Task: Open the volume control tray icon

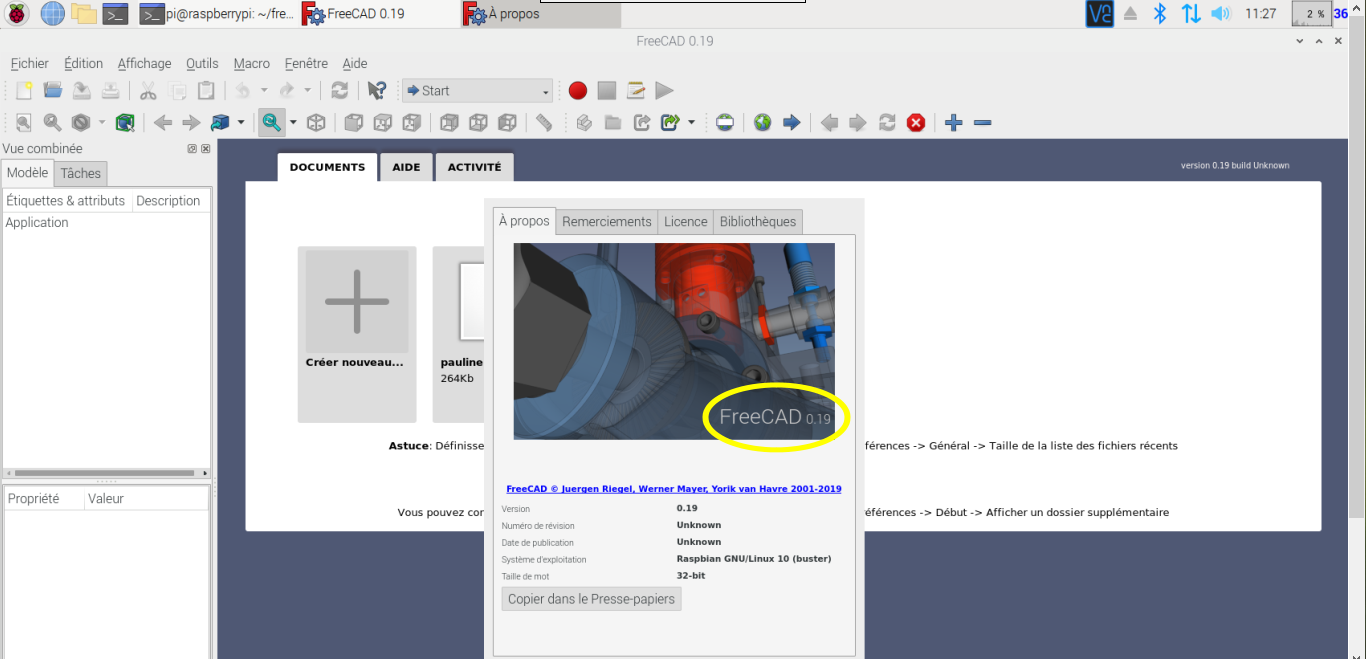Action: [1220, 14]
